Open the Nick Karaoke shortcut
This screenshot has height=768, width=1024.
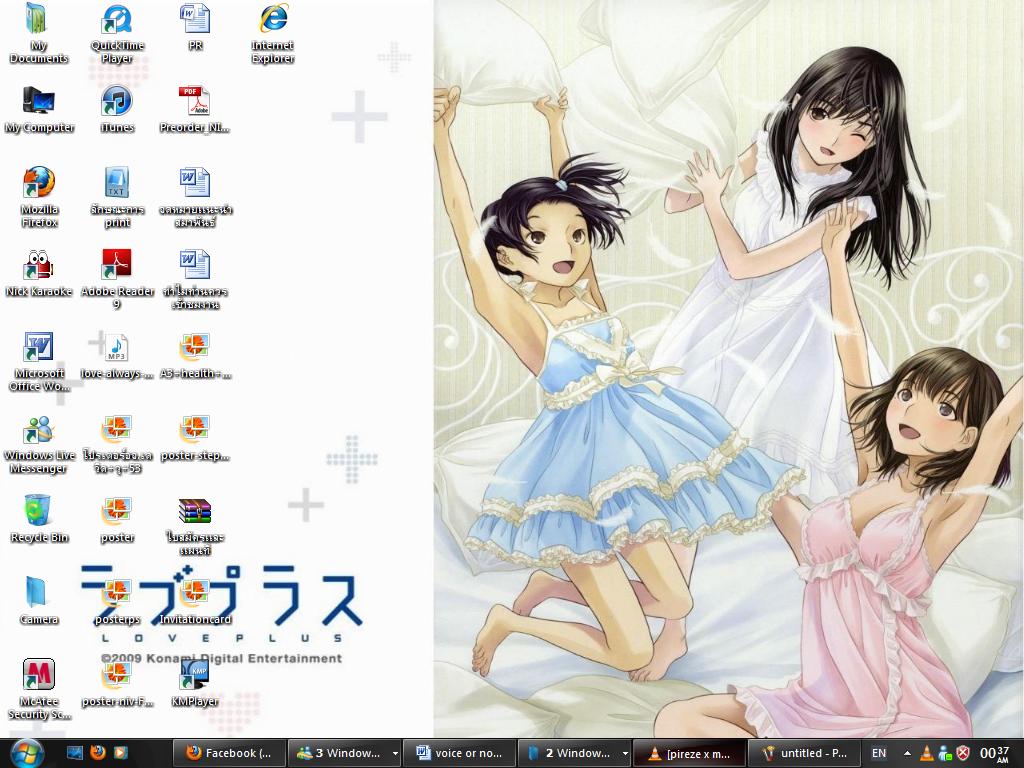pyautogui.click(x=39, y=272)
